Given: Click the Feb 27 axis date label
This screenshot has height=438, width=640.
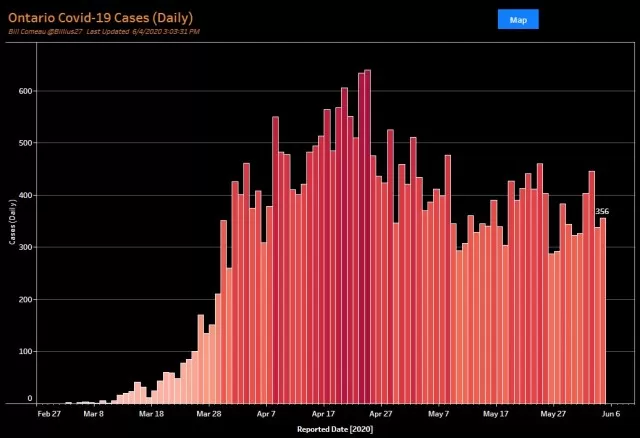Looking at the screenshot, I should click(x=49, y=414).
